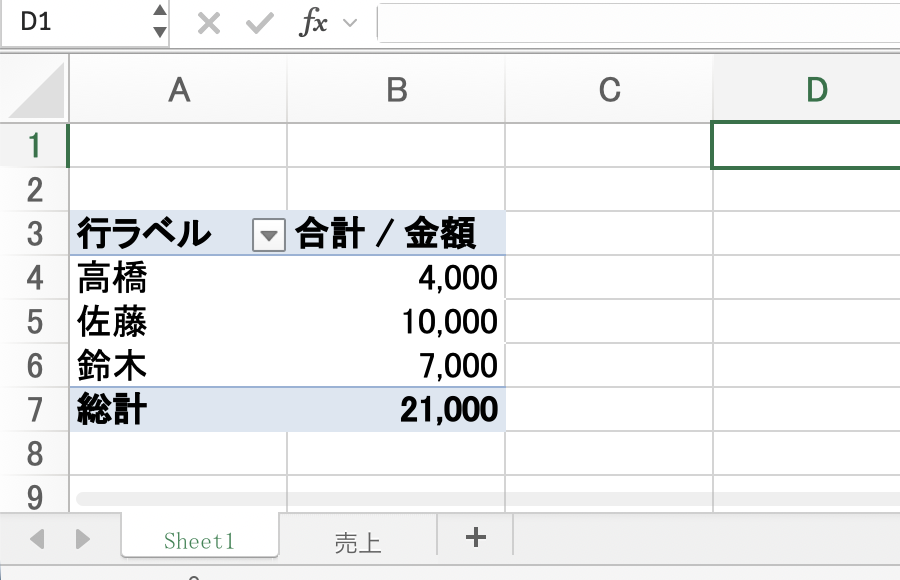Click the 10,000 value cell
This screenshot has height=580, width=900.
pyautogui.click(x=396, y=322)
